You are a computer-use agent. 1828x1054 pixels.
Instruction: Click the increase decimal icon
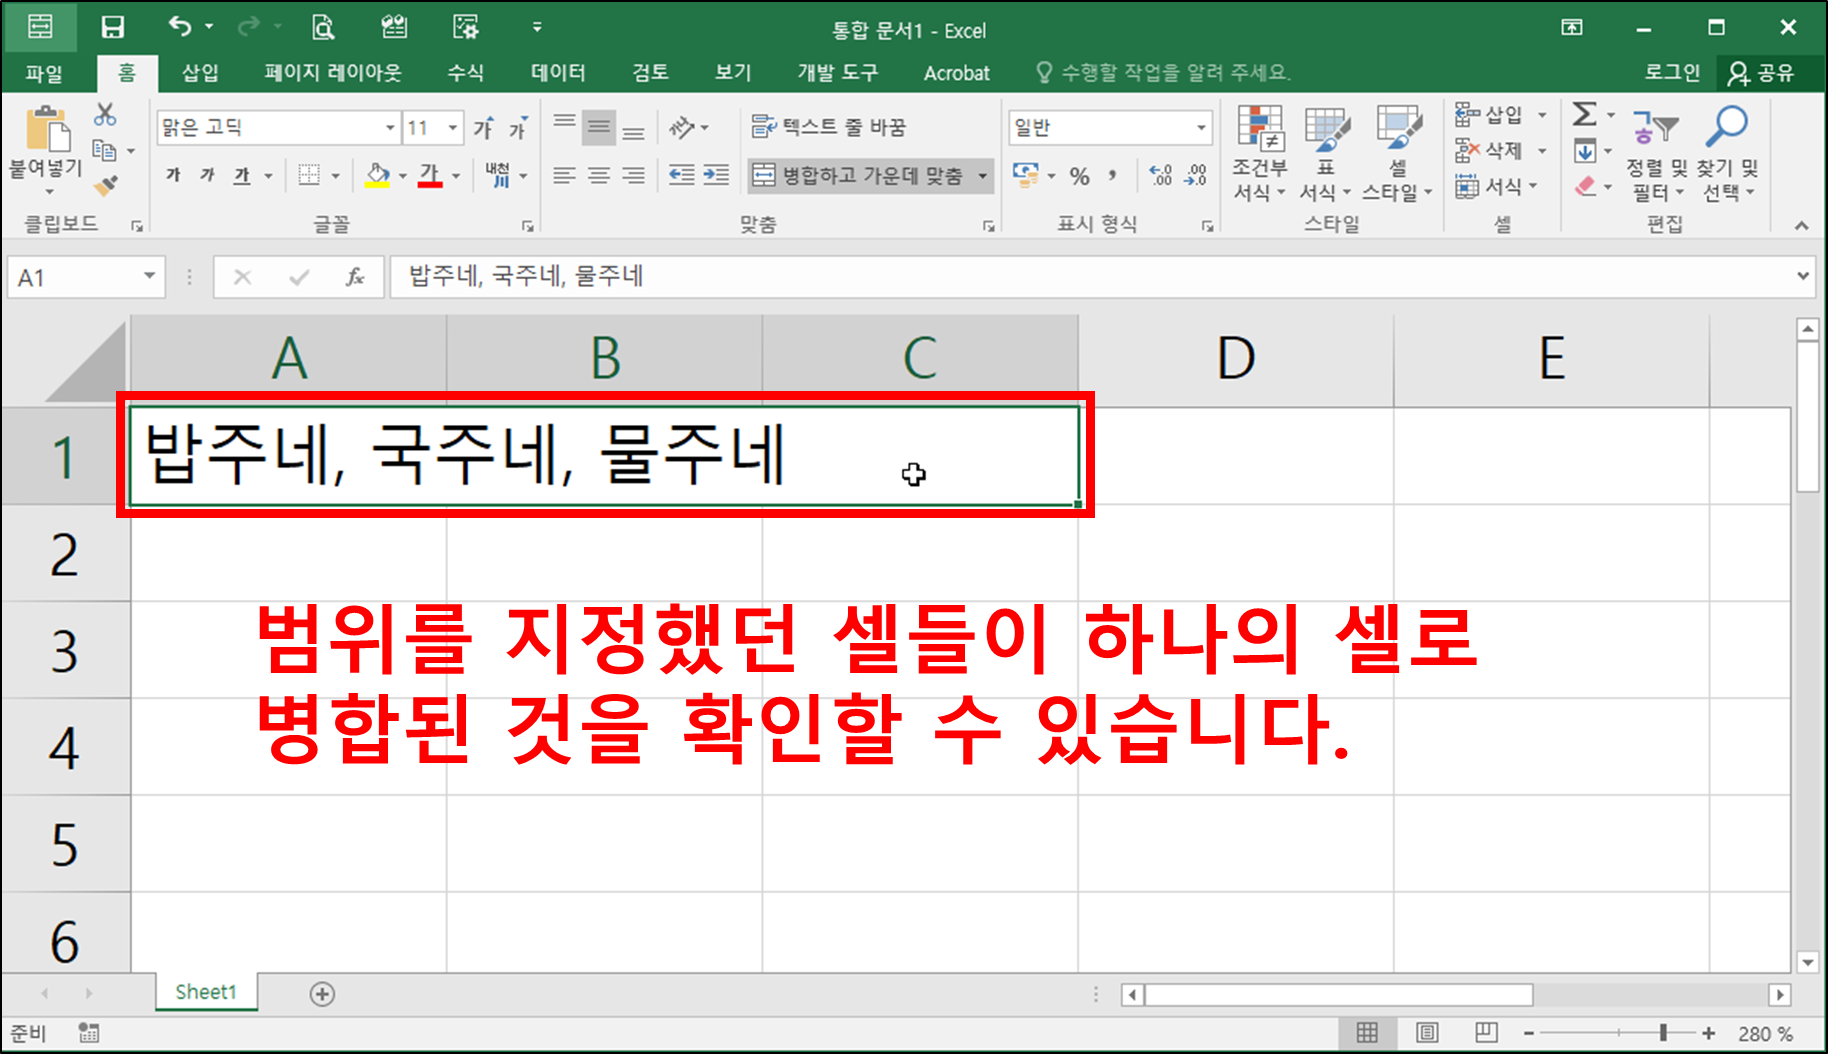(x=1161, y=176)
